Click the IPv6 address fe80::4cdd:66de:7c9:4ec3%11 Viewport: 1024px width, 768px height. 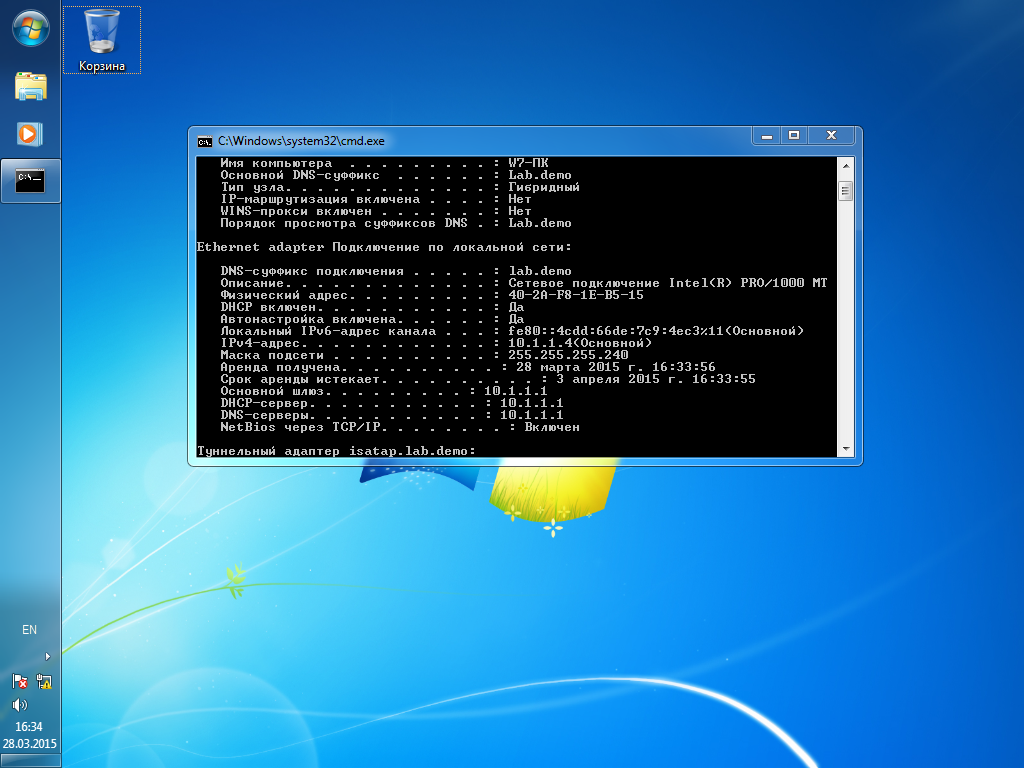(616, 331)
